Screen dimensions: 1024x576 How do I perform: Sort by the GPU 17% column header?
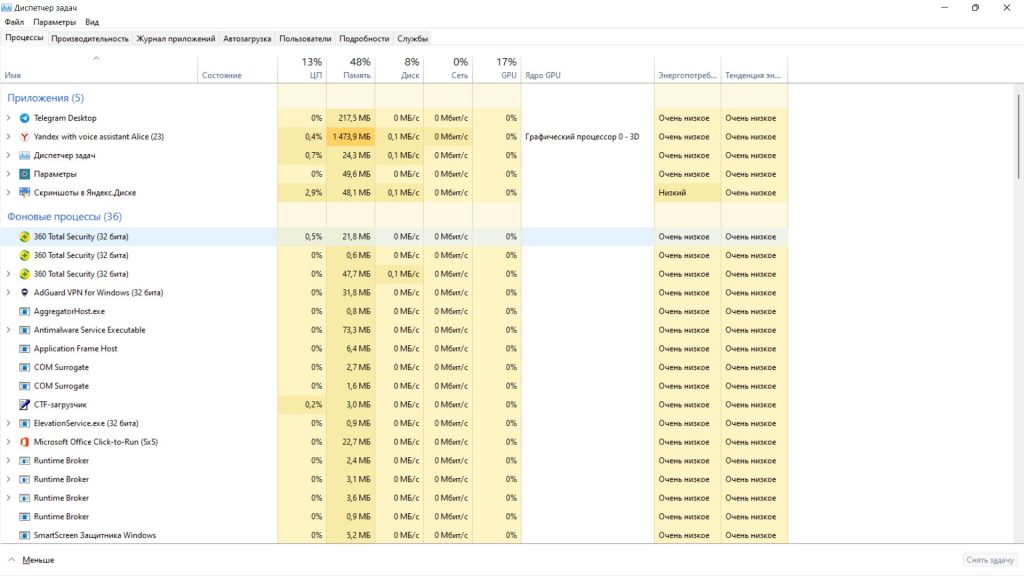click(497, 69)
